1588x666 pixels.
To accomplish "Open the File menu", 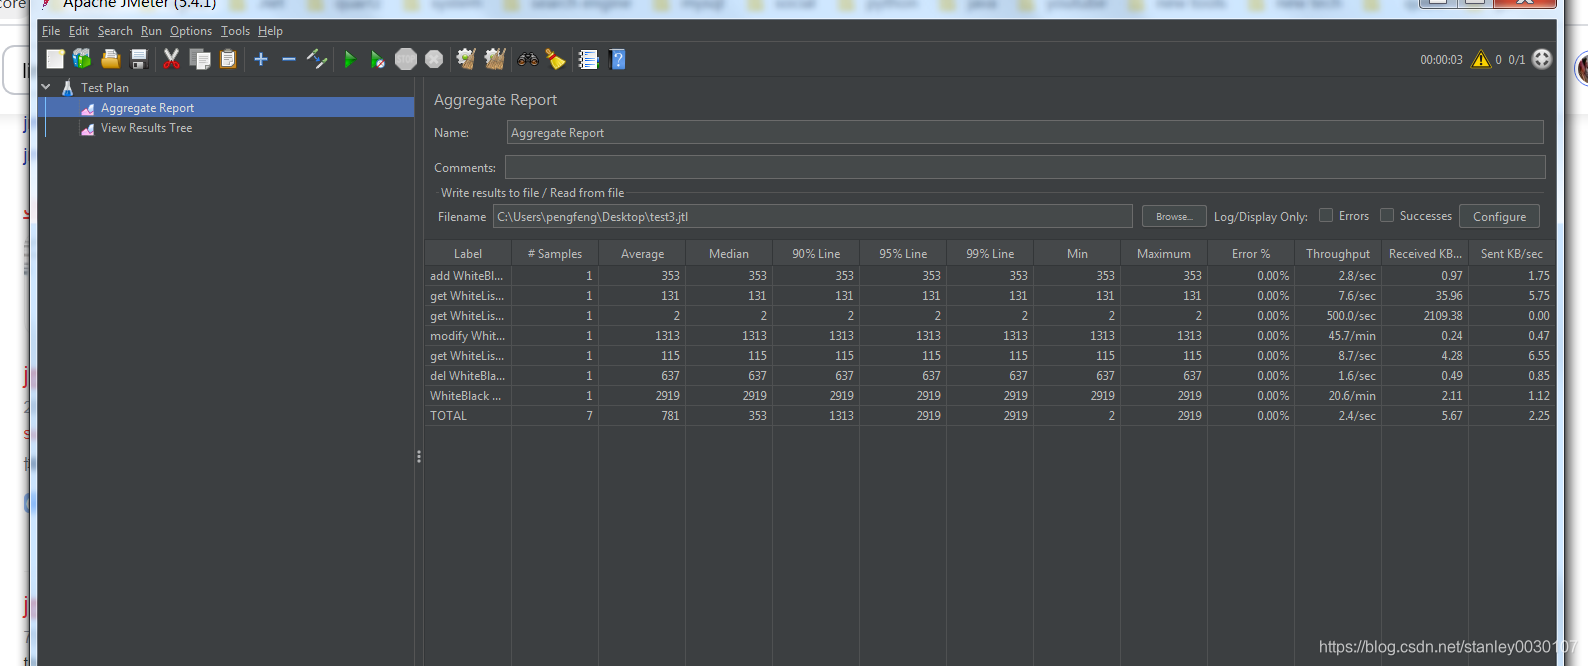I will [x=51, y=31].
